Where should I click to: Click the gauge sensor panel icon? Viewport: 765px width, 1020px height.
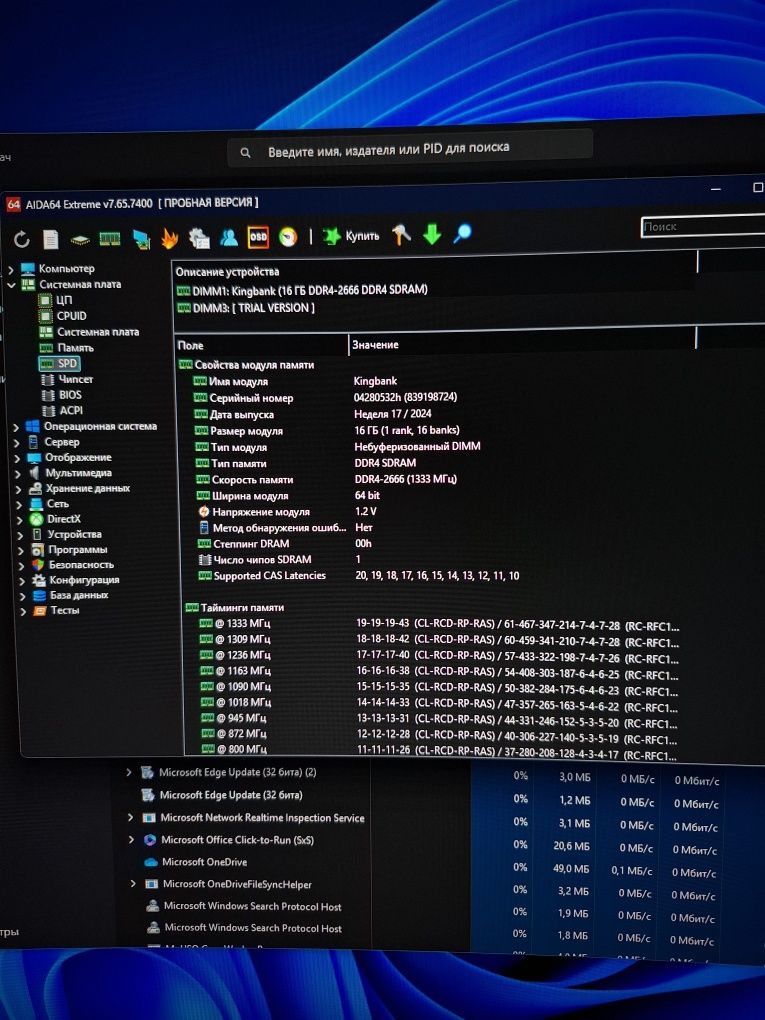coord(288,237)
